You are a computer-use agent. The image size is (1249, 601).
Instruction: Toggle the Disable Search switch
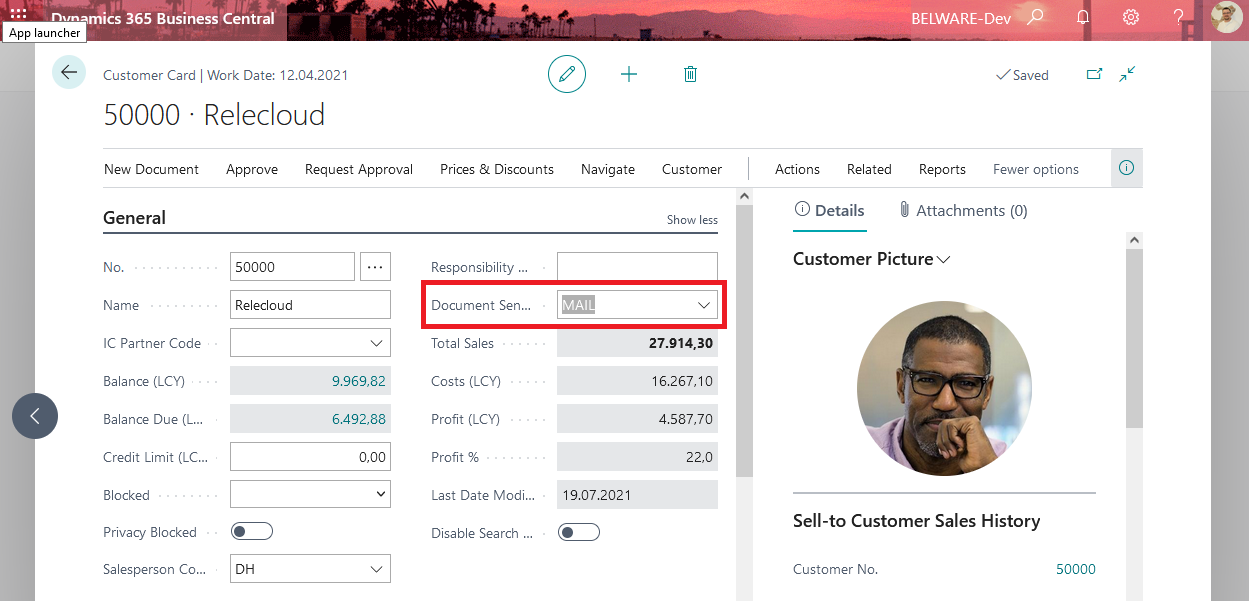(x=579, y=532)
